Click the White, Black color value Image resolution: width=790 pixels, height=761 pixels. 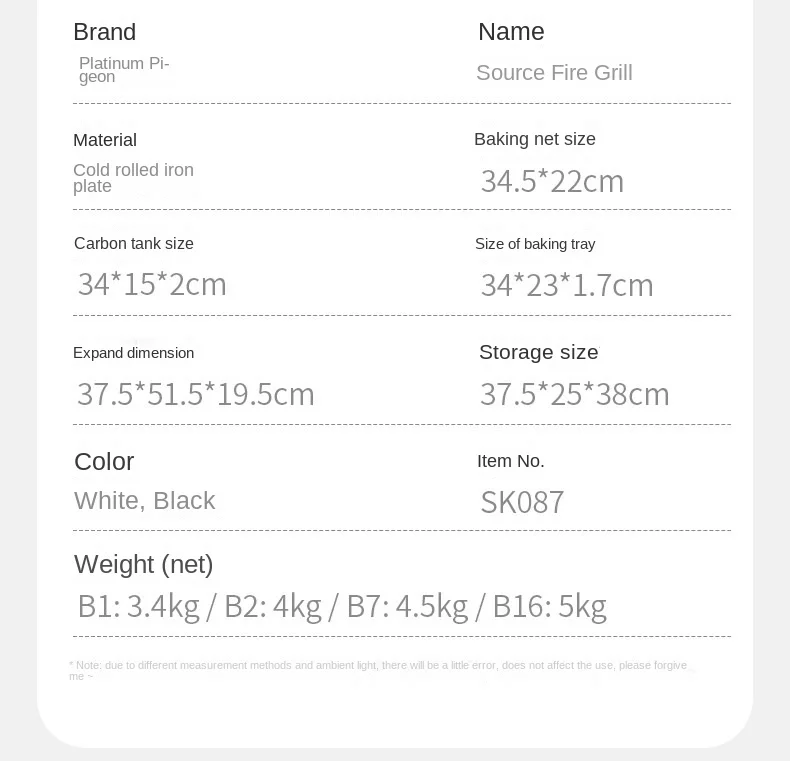(x=145, y=501)
